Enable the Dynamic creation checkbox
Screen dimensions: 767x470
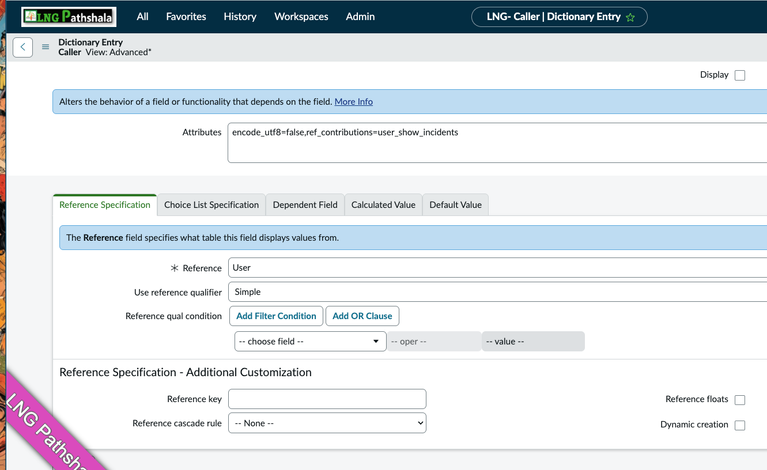[x=740, y=425]
